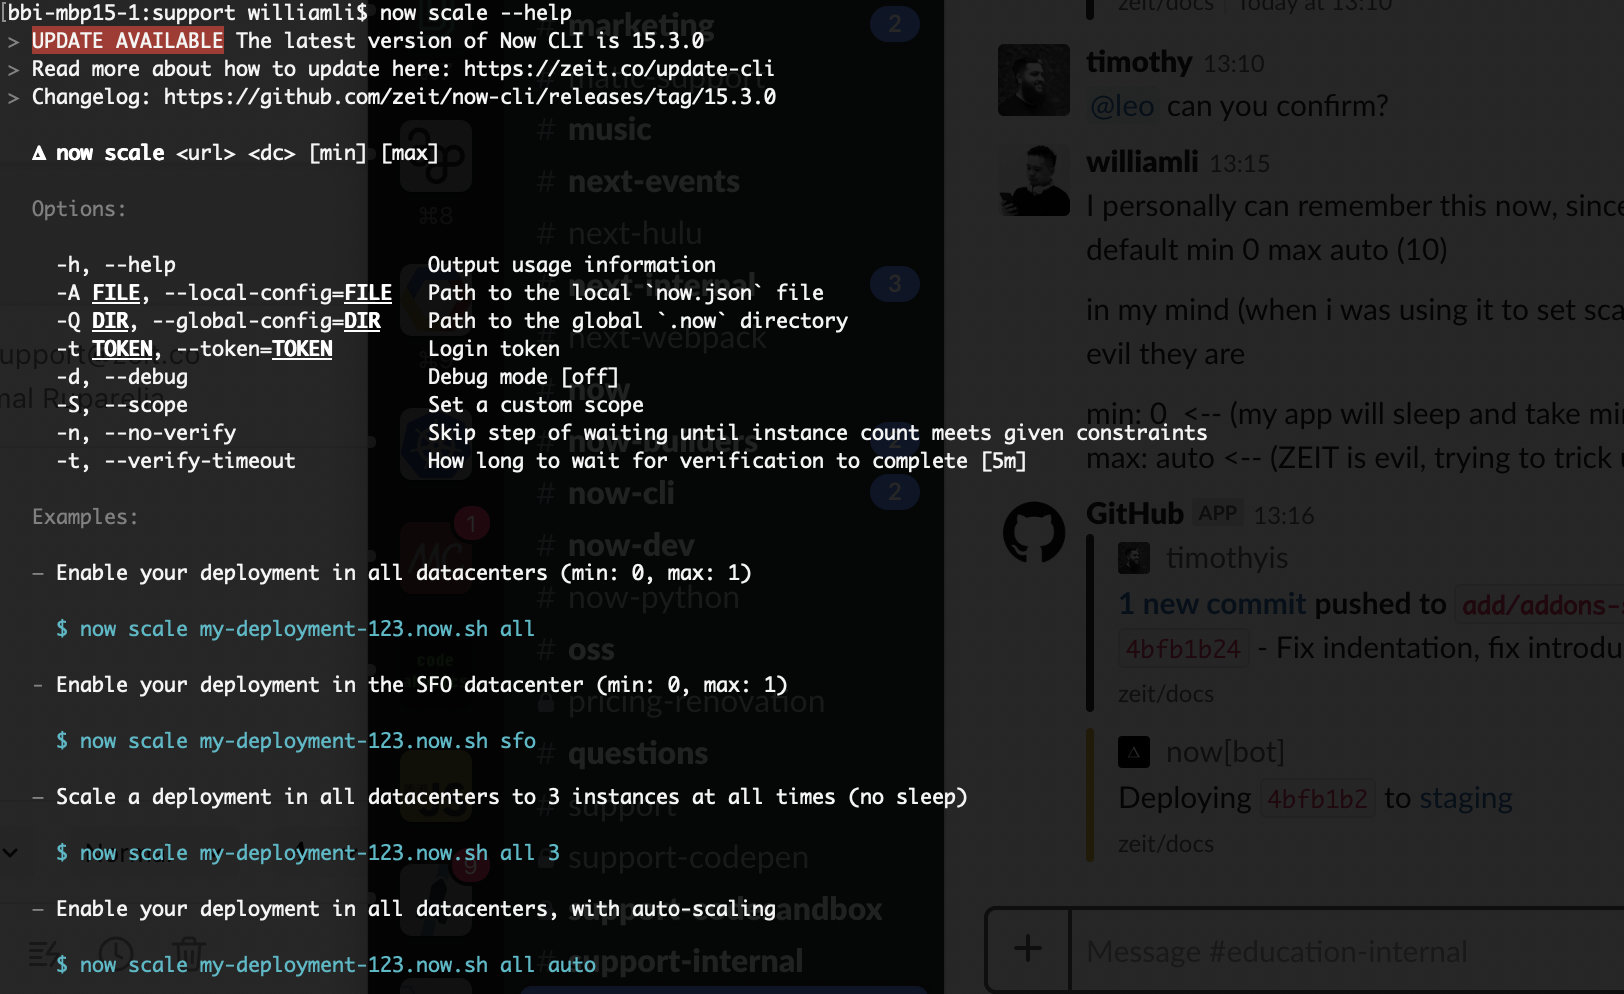
Task: Click the 'Options:' heading in terminal
Action: pos(79,209)
